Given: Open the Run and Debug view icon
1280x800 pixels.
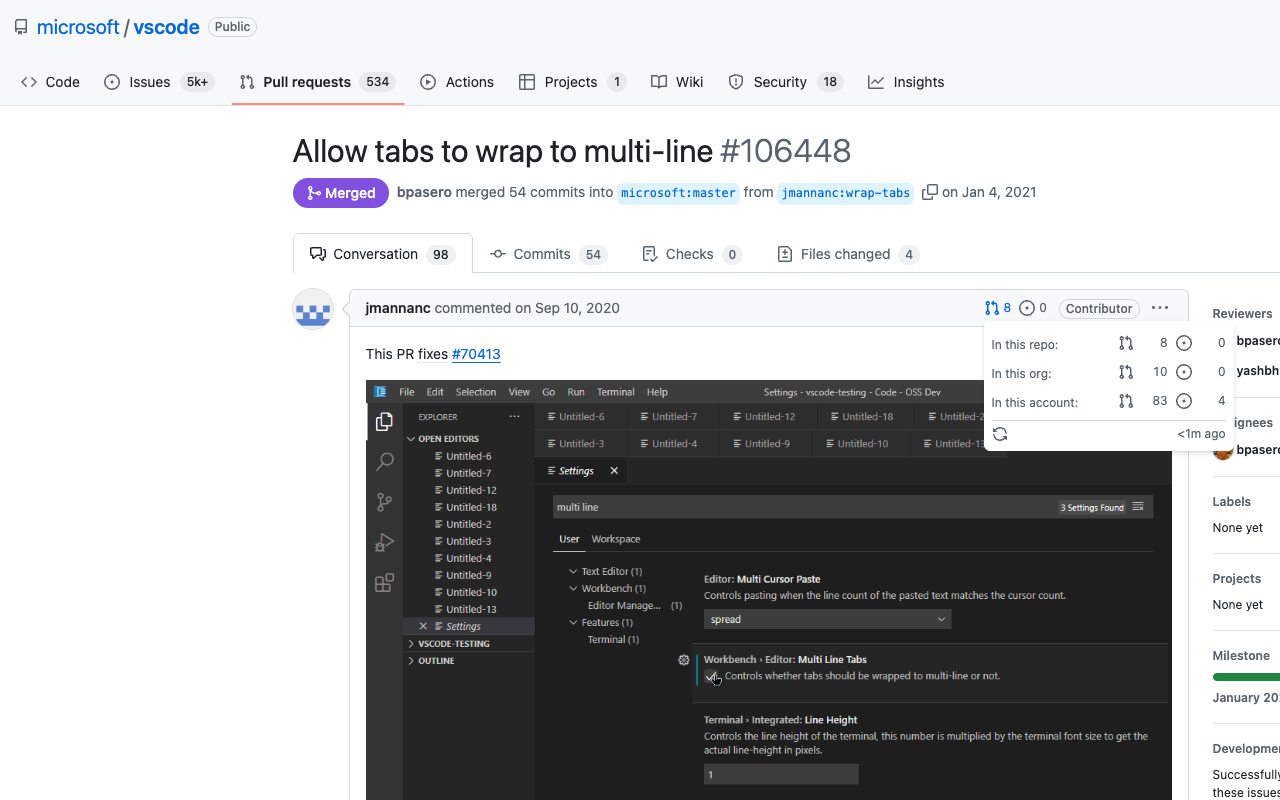Looking at the screenshot, I should tap(384, 542).
